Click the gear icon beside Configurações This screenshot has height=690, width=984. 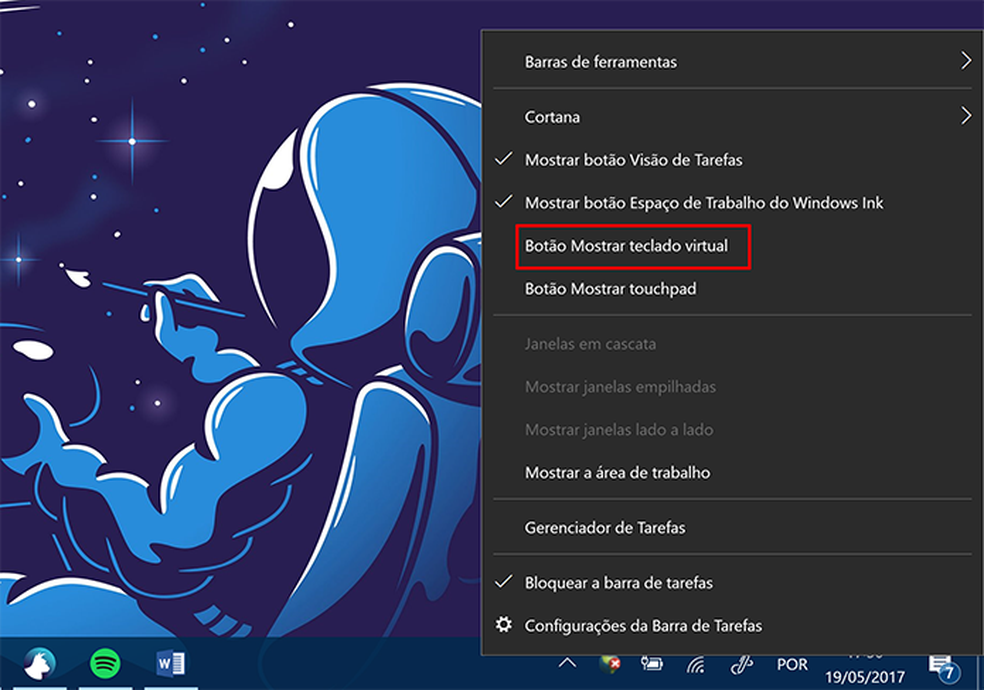(503, 625)
